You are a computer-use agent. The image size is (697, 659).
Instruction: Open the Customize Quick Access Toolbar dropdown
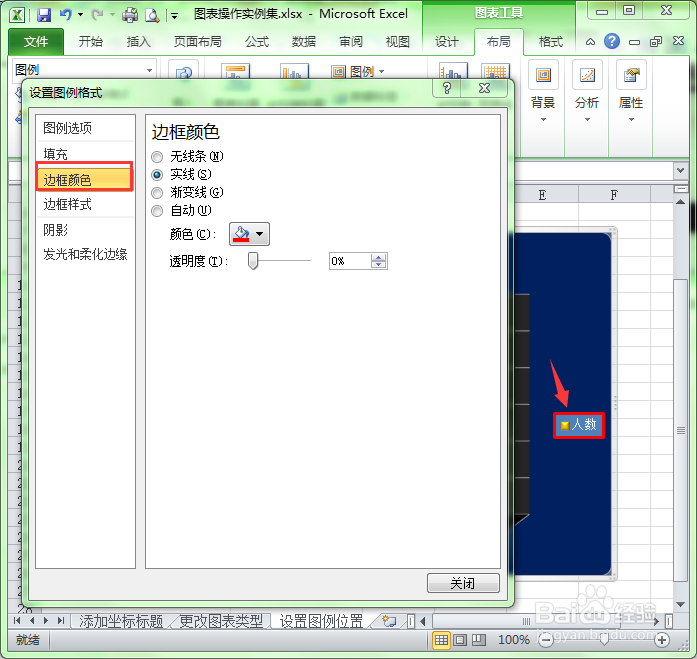(175, 16)
